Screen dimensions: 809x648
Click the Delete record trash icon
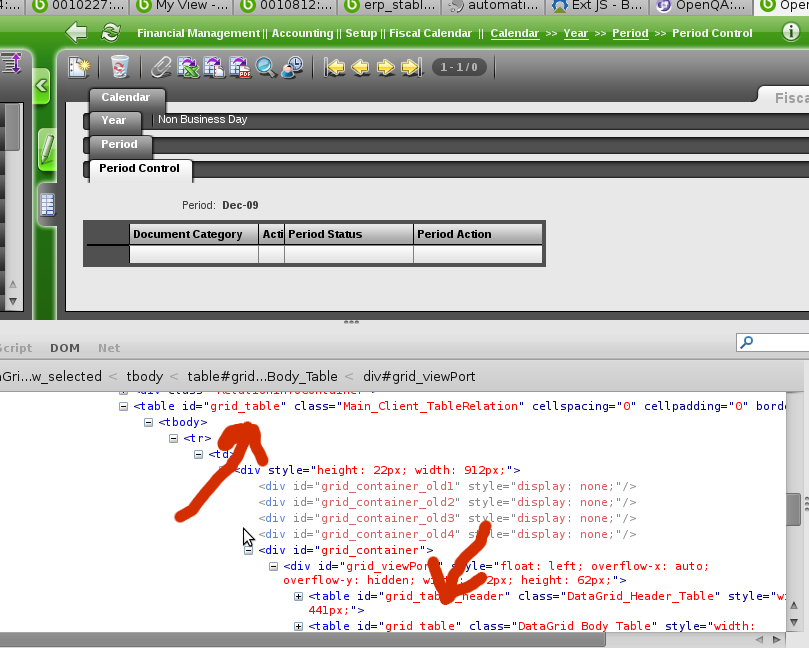(120, 68)
